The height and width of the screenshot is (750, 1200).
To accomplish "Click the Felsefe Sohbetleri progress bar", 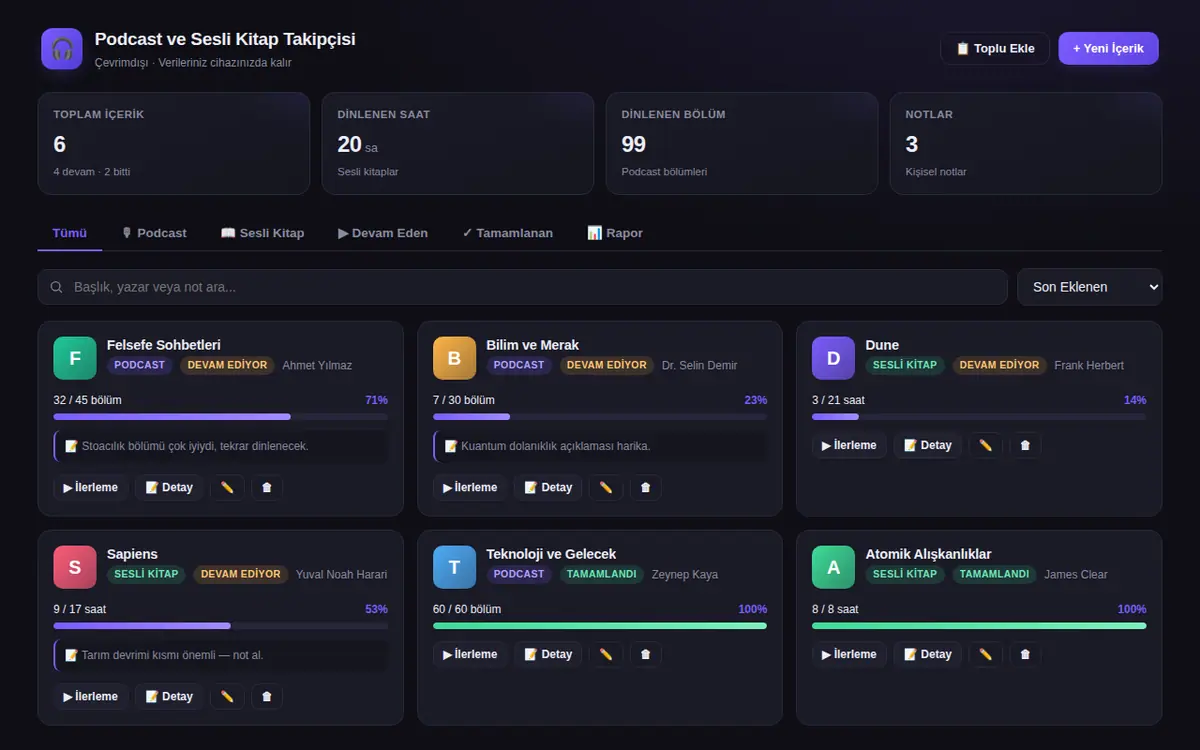I will pyautogui.click(x=220, y=416).
